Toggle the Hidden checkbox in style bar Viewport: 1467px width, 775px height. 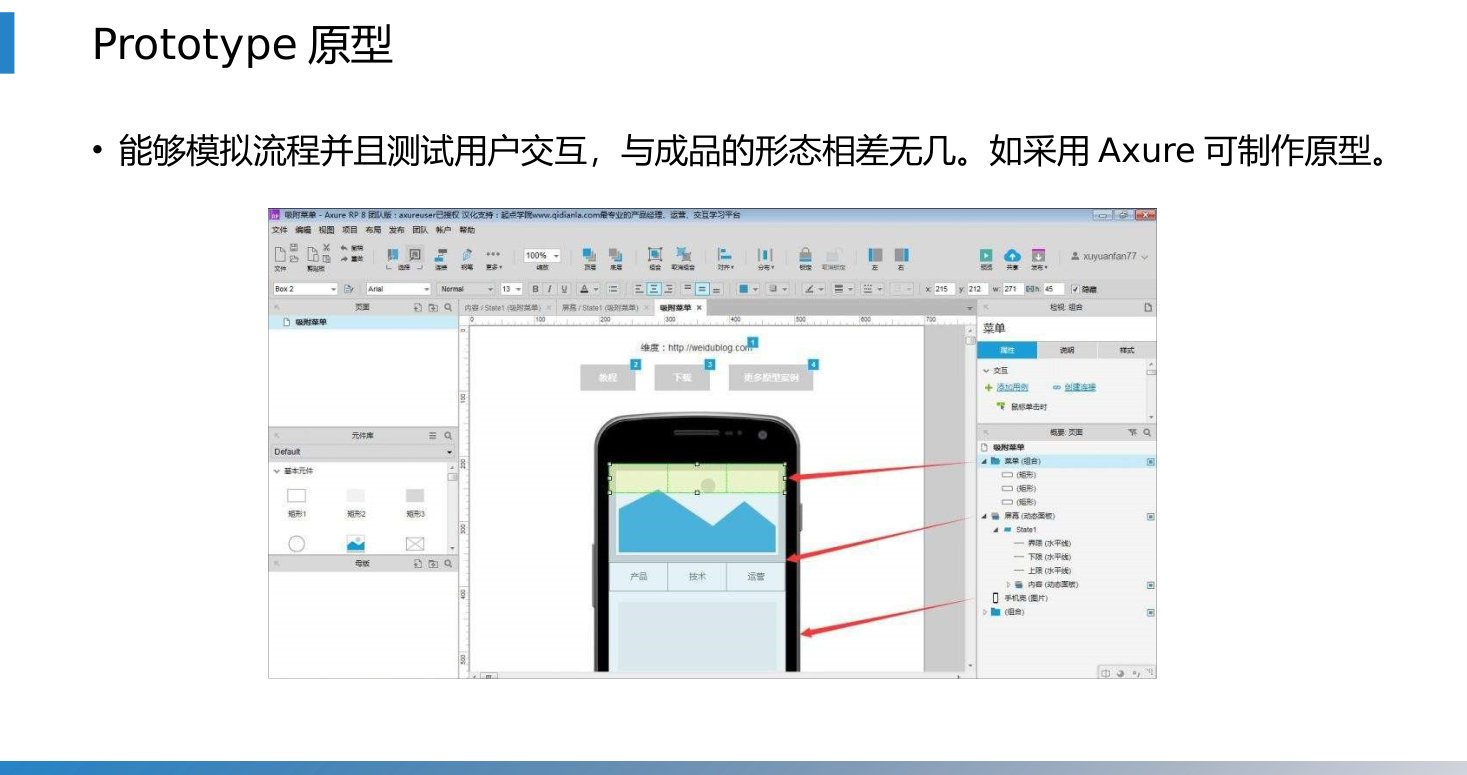coord(1075,289)
